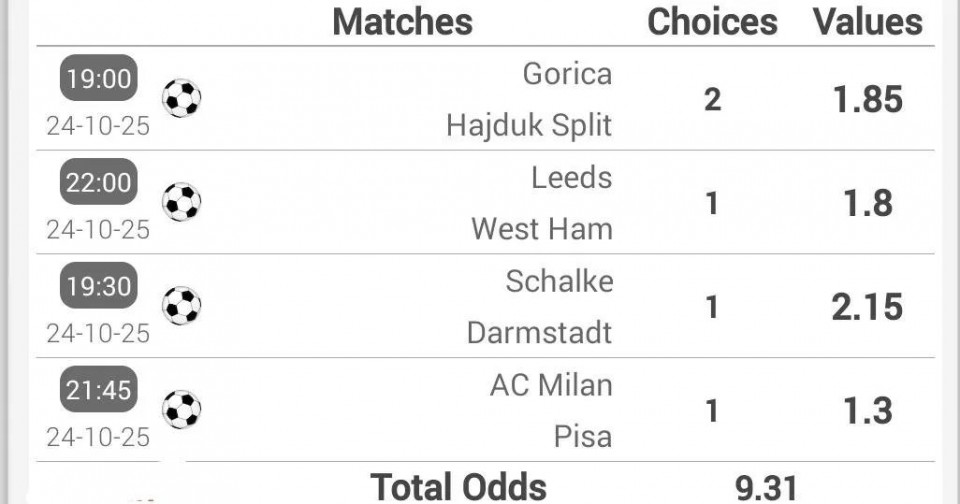
Task: Select the 22:00 time badge
Action: (x=98, y=183)
